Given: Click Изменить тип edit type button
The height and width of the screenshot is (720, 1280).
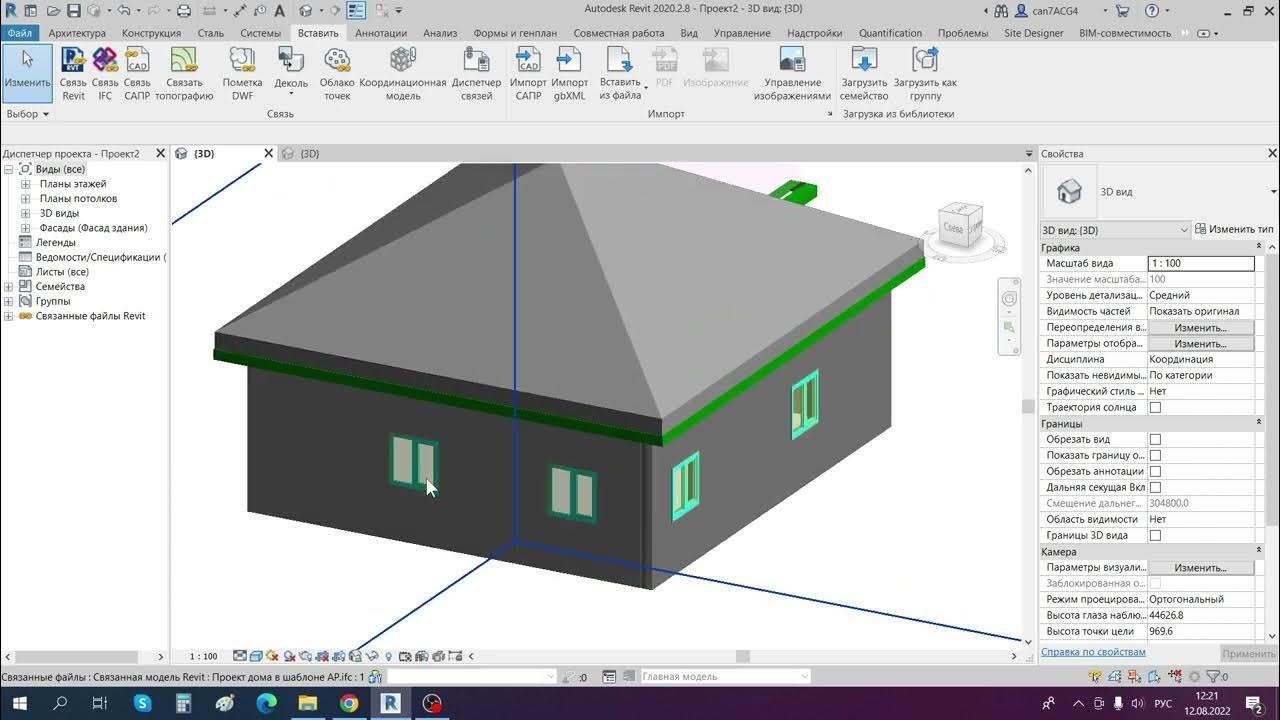Looking at the screenshot, I should (1235, 229).
